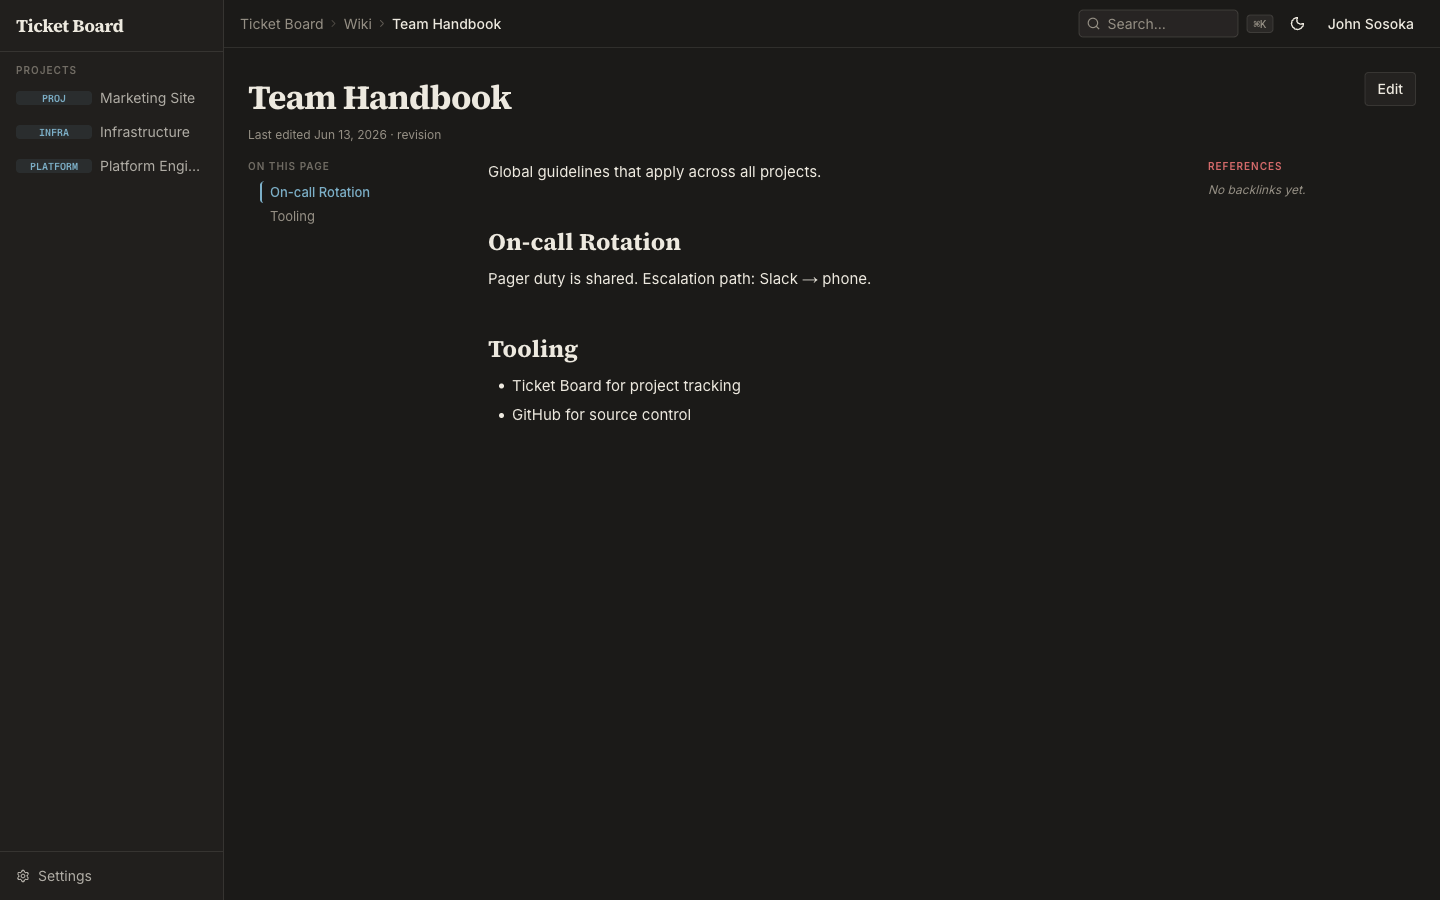Jump to Tooling section link
Viewport: 1440px width, 900px height.
pos(292,216)
